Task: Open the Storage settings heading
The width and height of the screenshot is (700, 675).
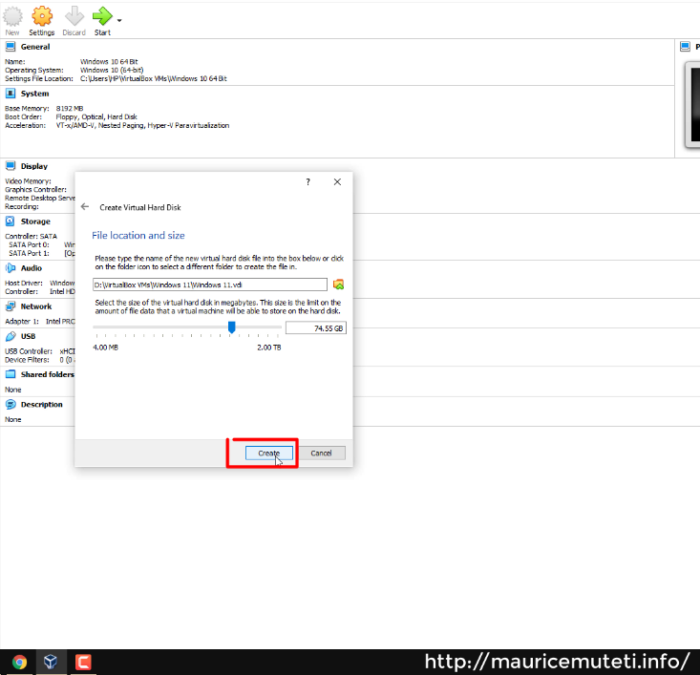Action: [x=35, y=221]
